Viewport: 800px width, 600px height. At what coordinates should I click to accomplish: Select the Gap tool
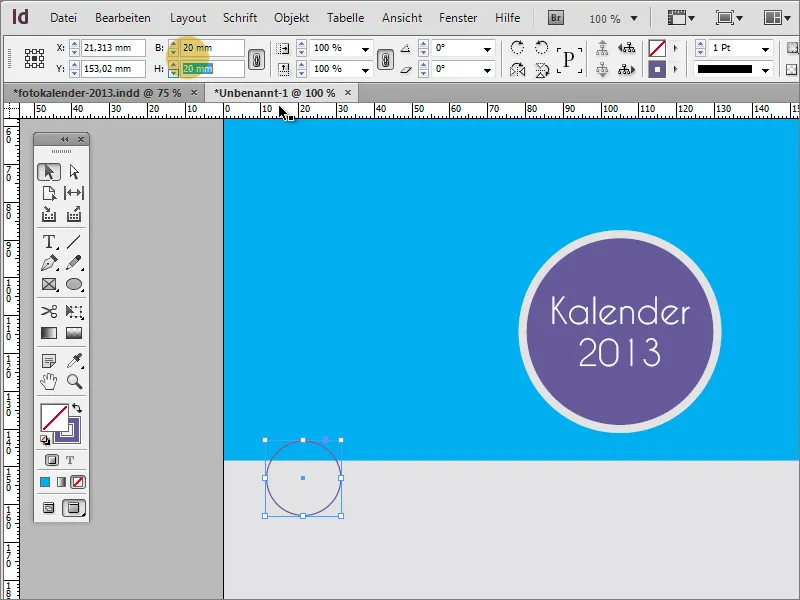point(74,193)
